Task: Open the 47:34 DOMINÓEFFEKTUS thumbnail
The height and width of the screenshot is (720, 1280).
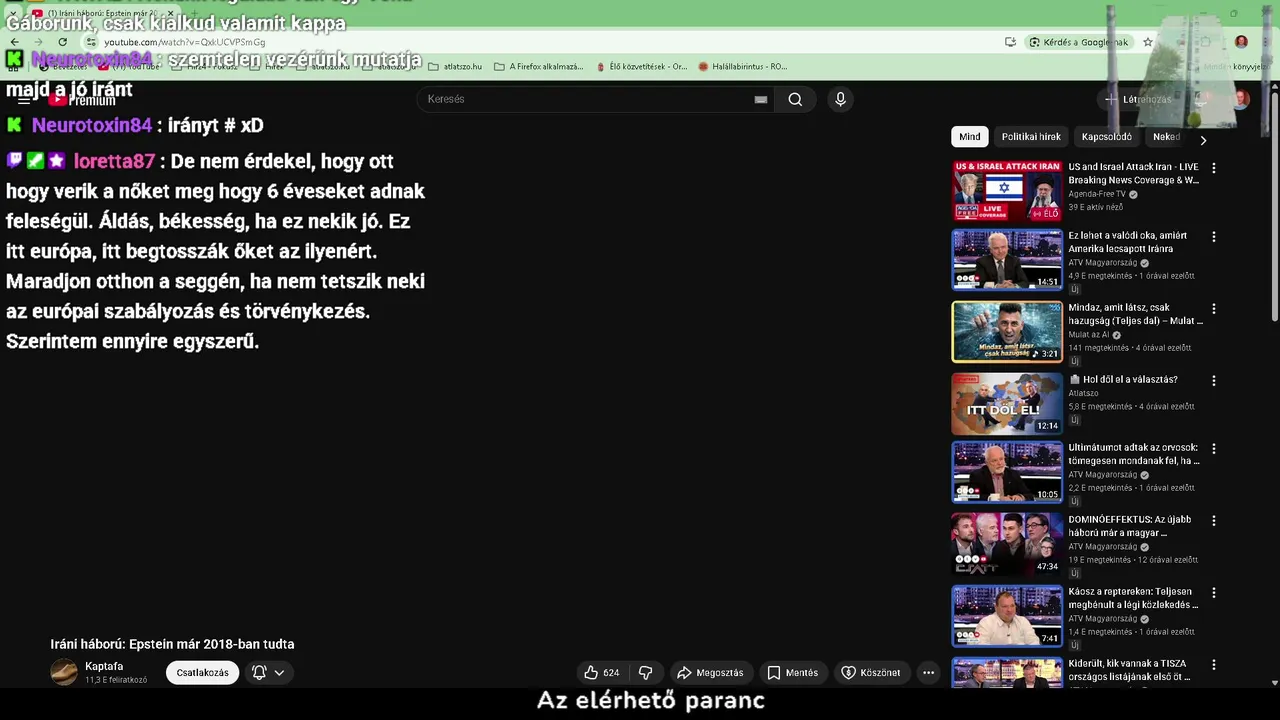Action: click(x=1007, y=544)
